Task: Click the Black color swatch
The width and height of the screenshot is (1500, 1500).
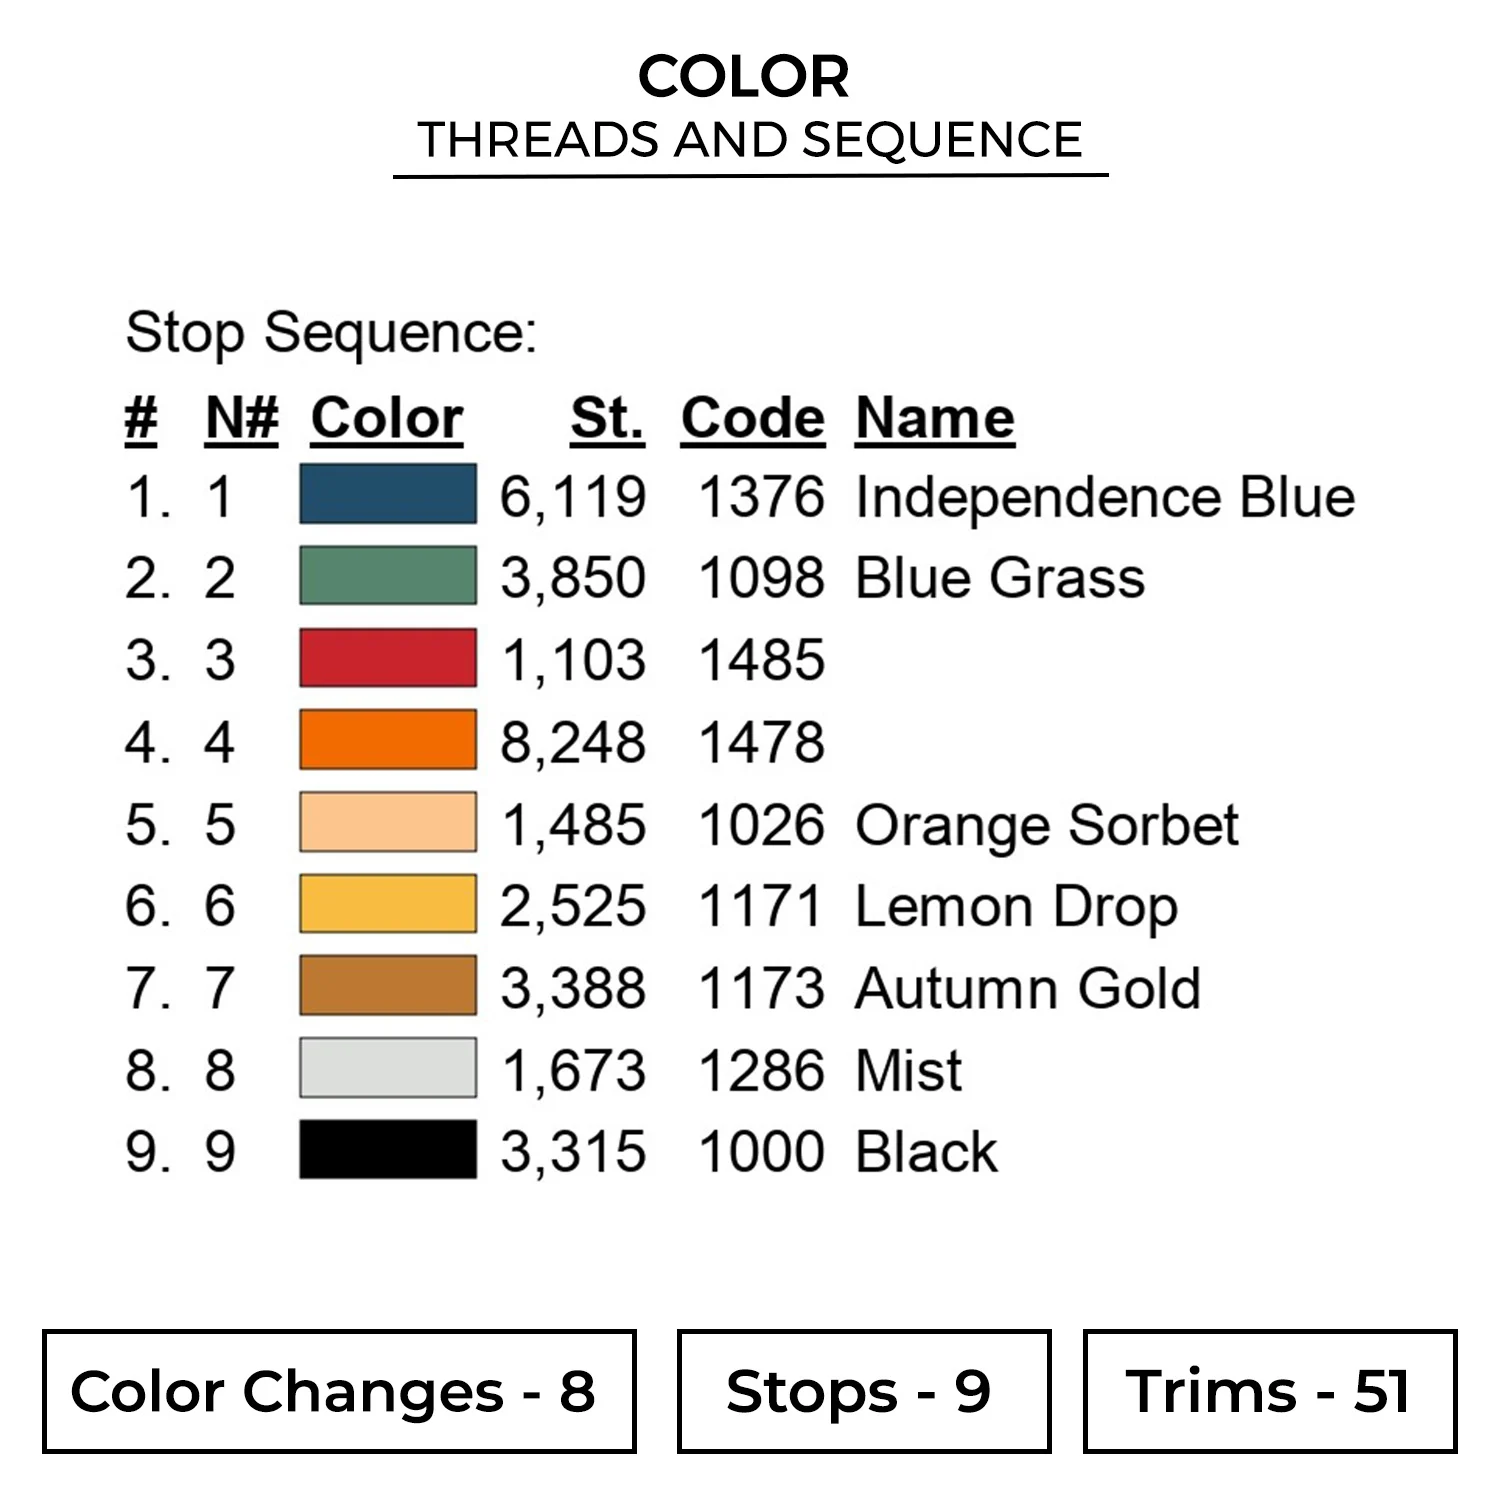Action: 388,1150
